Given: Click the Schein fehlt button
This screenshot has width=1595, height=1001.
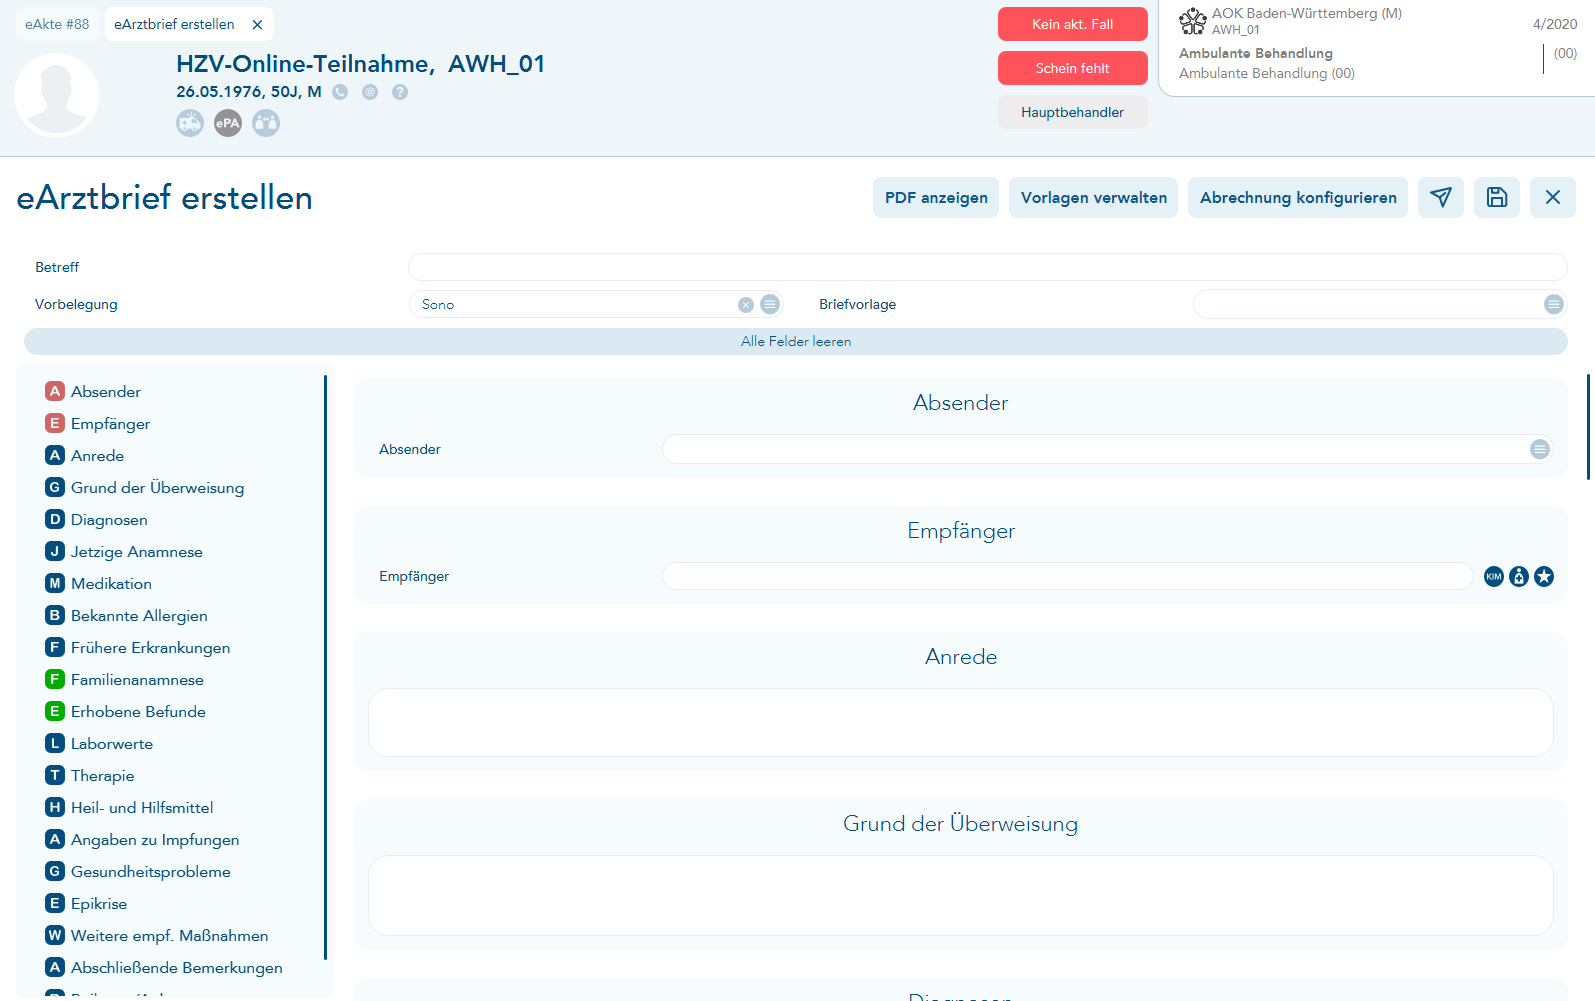Looking at the screenshot, I should coord(1072,68).
